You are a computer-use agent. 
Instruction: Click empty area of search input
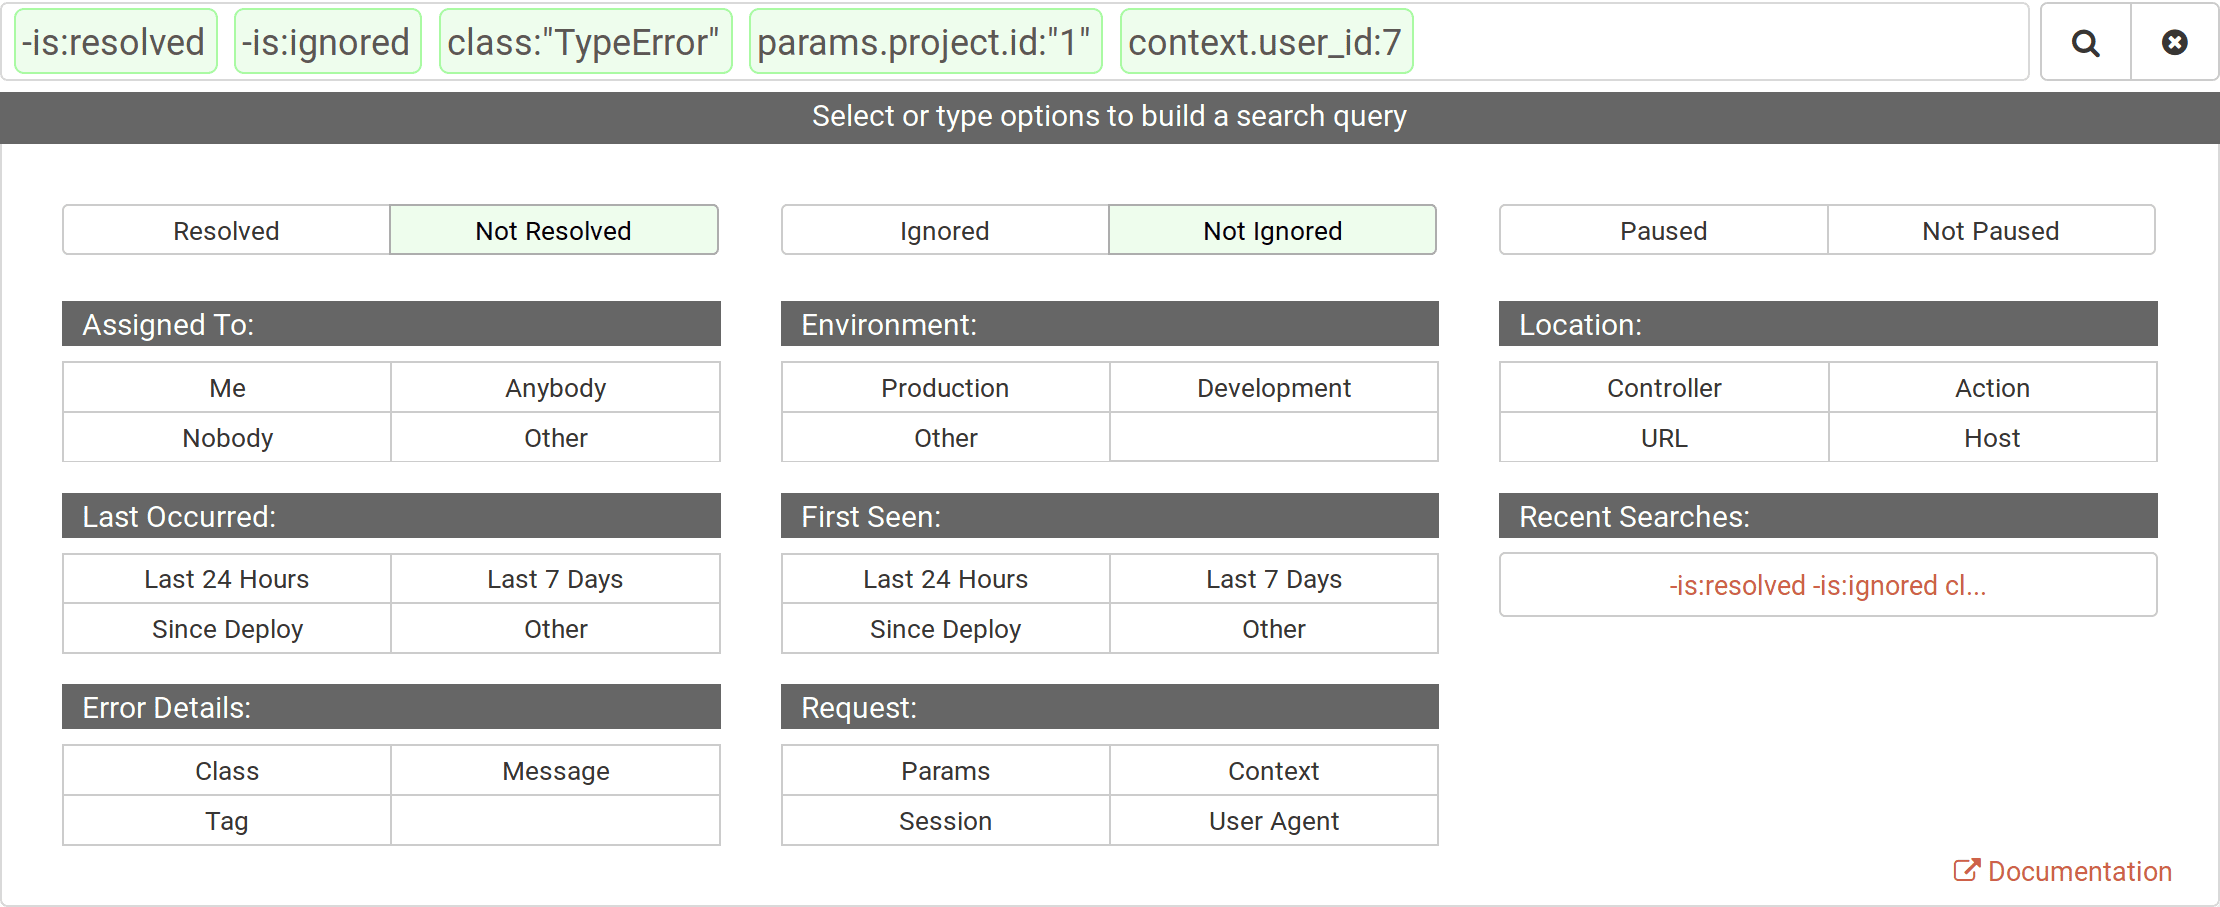(x=1720, y=42)
